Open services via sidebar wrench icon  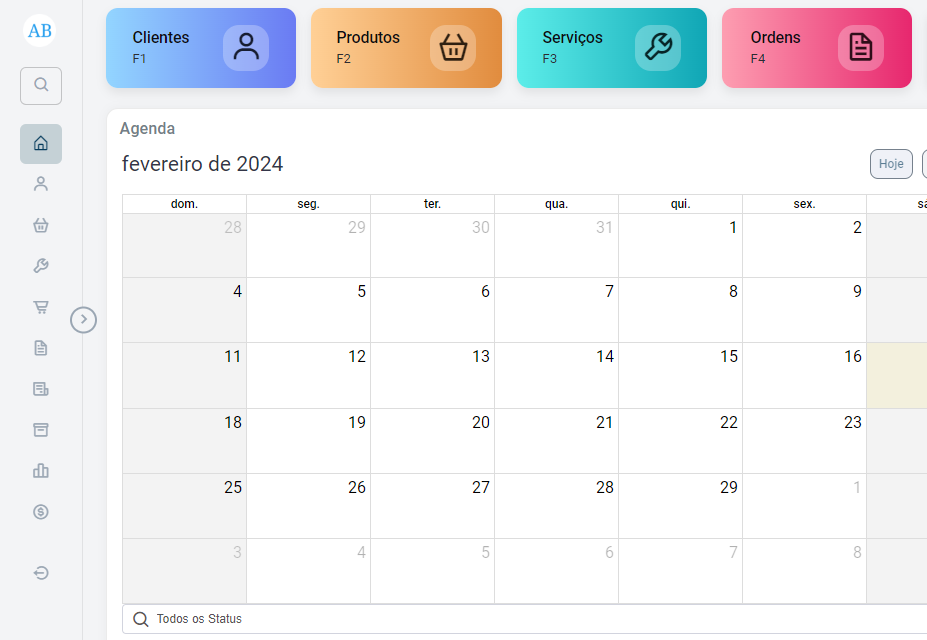41,266
